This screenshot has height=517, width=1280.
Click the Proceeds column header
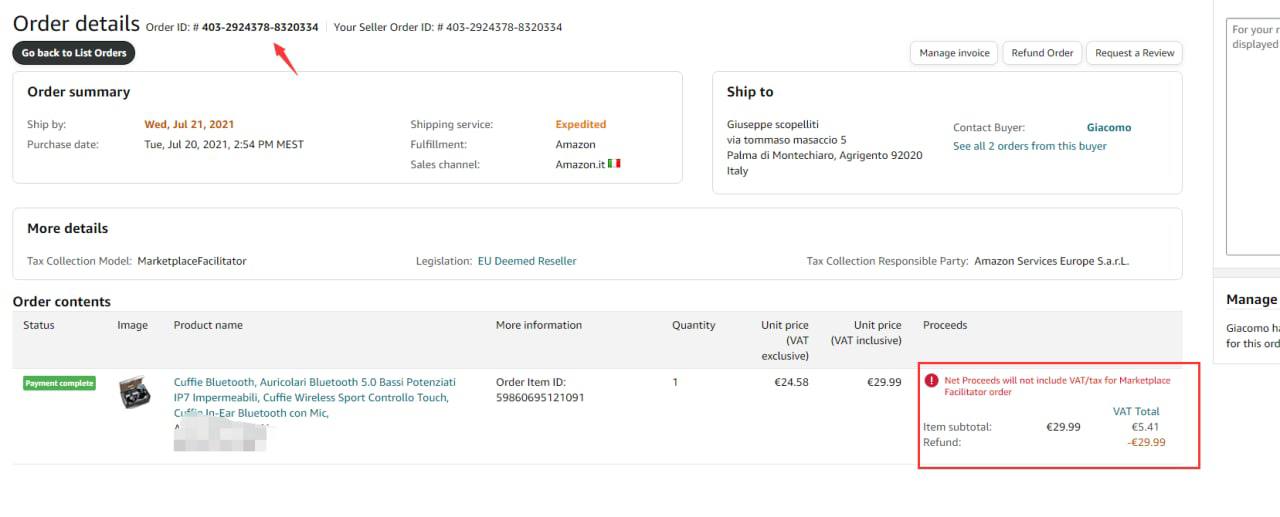(944, 325)
